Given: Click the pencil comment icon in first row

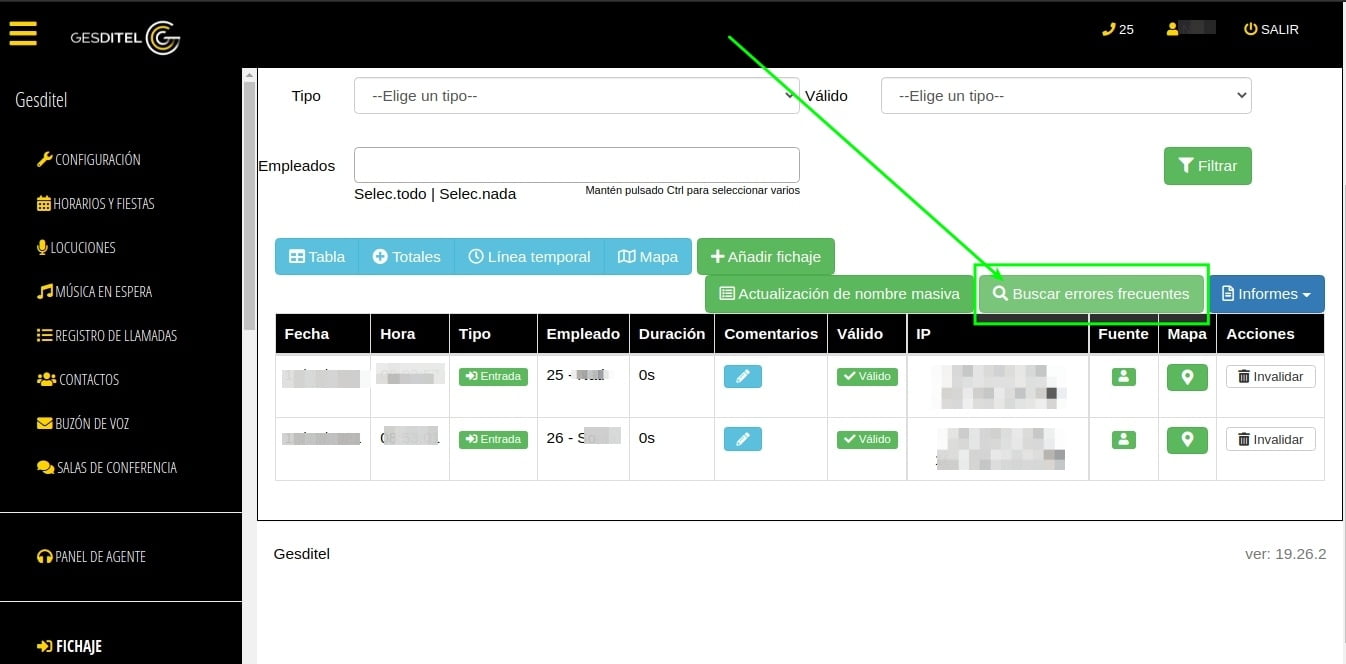Looking at the screenshot, I should click(x=742, y=377).
